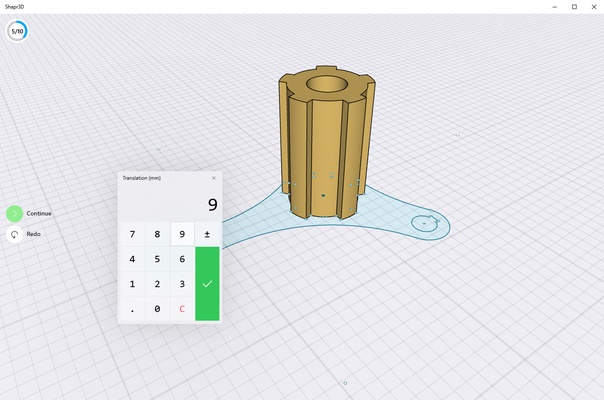Tap digit 5 on the keypad
This screenshot has height=400, width=604.
[x=157, y=259]
